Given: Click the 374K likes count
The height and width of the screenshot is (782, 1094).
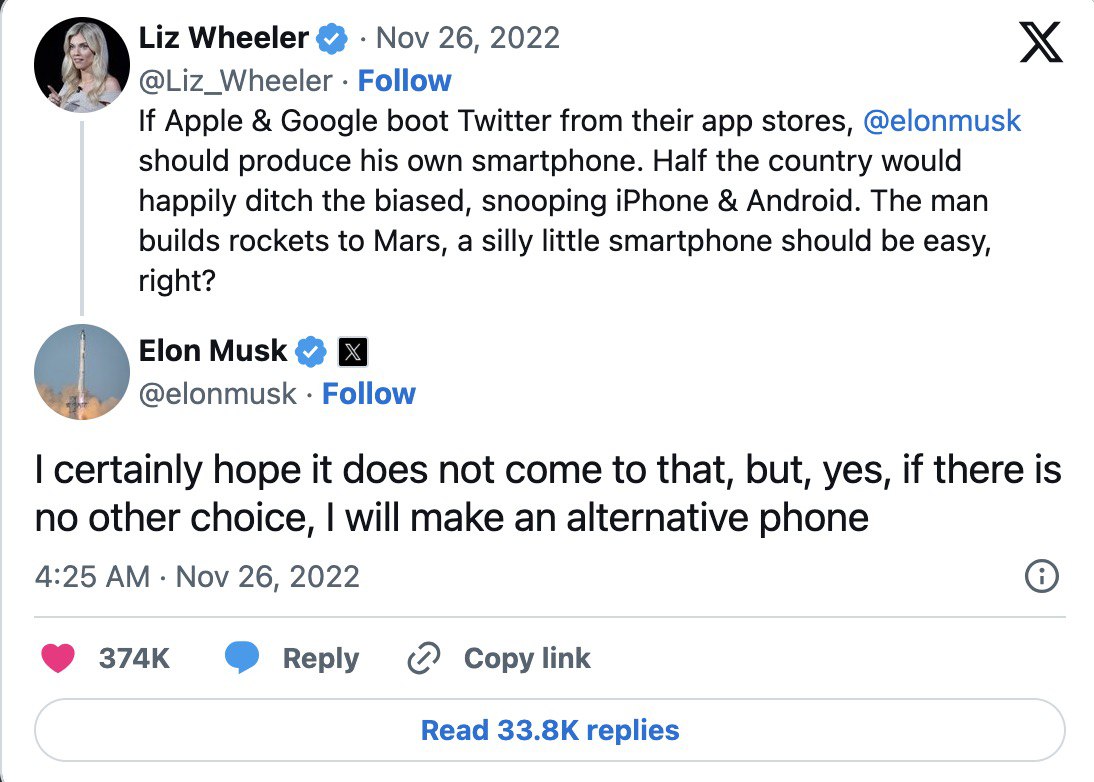Looking at the screenshot, I should pyautogui.click(x=134, y=658).
